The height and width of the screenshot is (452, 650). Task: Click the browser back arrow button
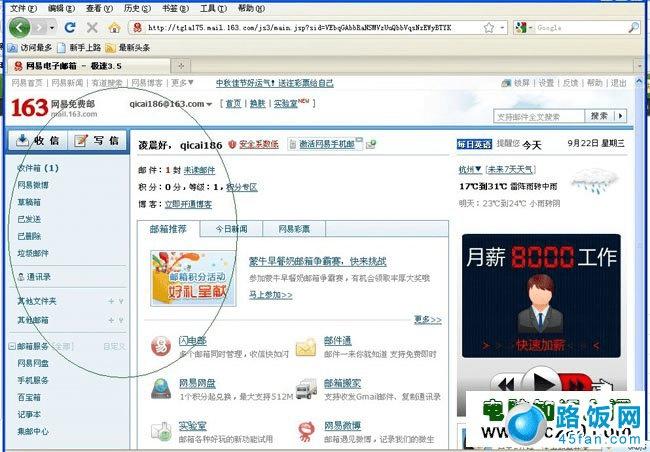19,27
